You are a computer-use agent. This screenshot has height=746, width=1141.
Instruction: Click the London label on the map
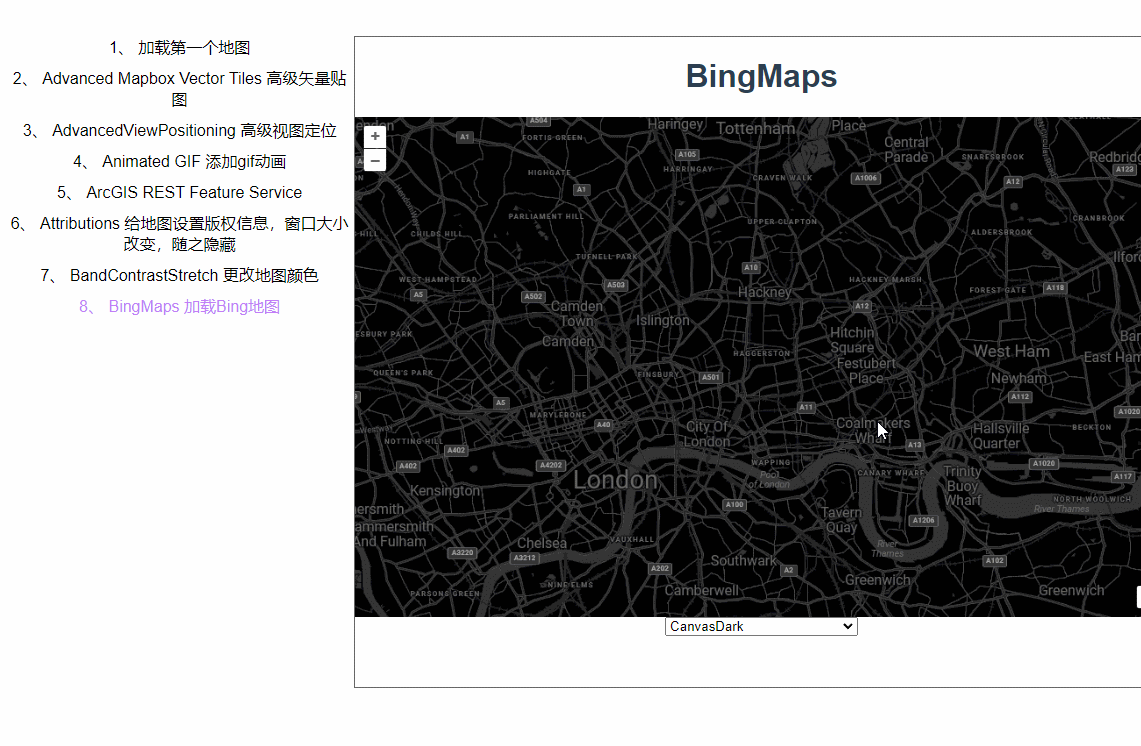[x=615, y=480]
